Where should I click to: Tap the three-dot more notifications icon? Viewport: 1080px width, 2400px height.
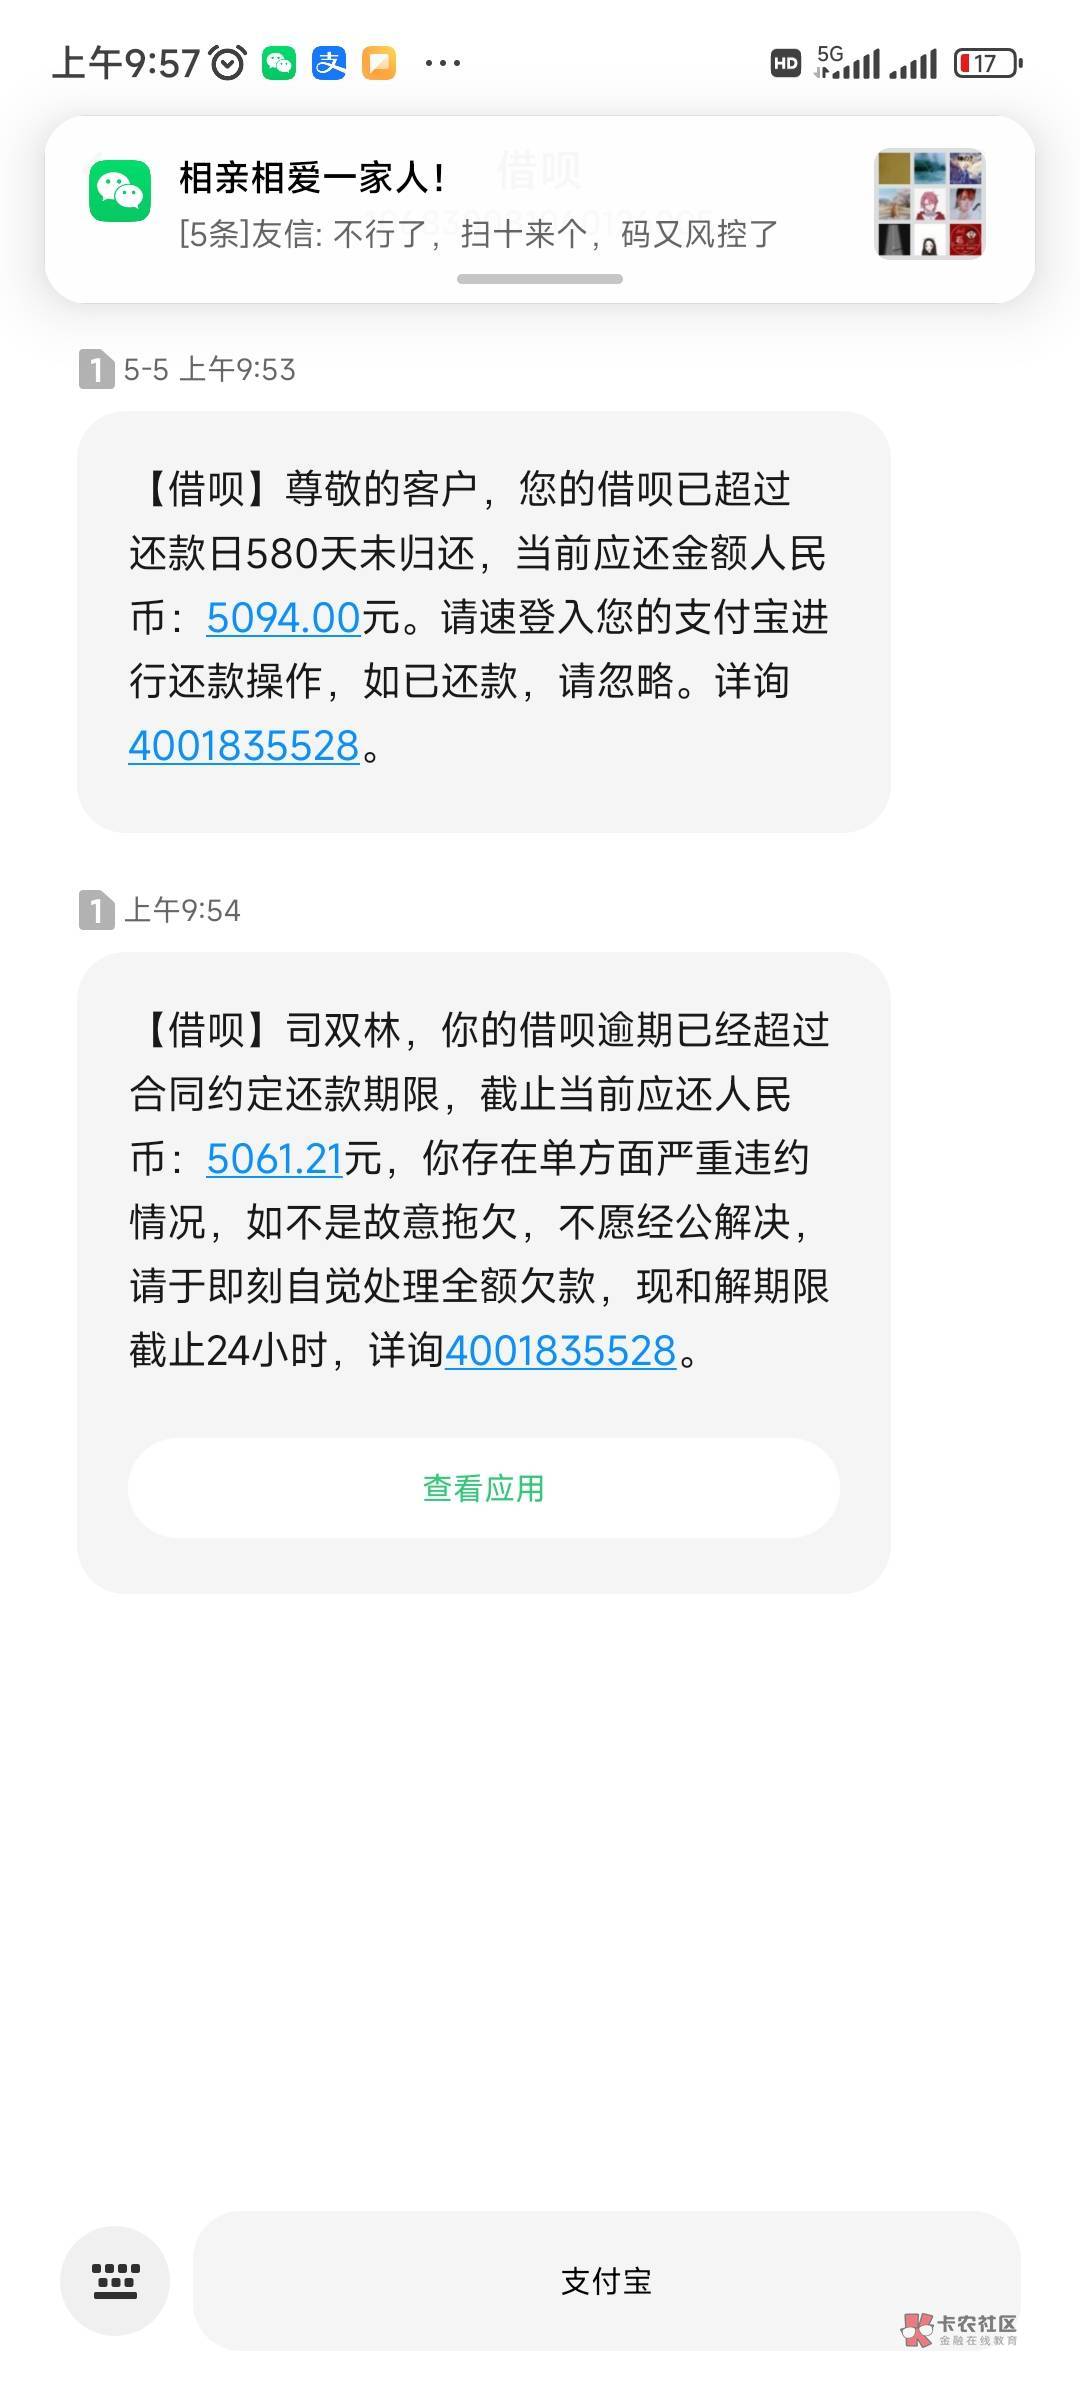(x=442, y=63)
